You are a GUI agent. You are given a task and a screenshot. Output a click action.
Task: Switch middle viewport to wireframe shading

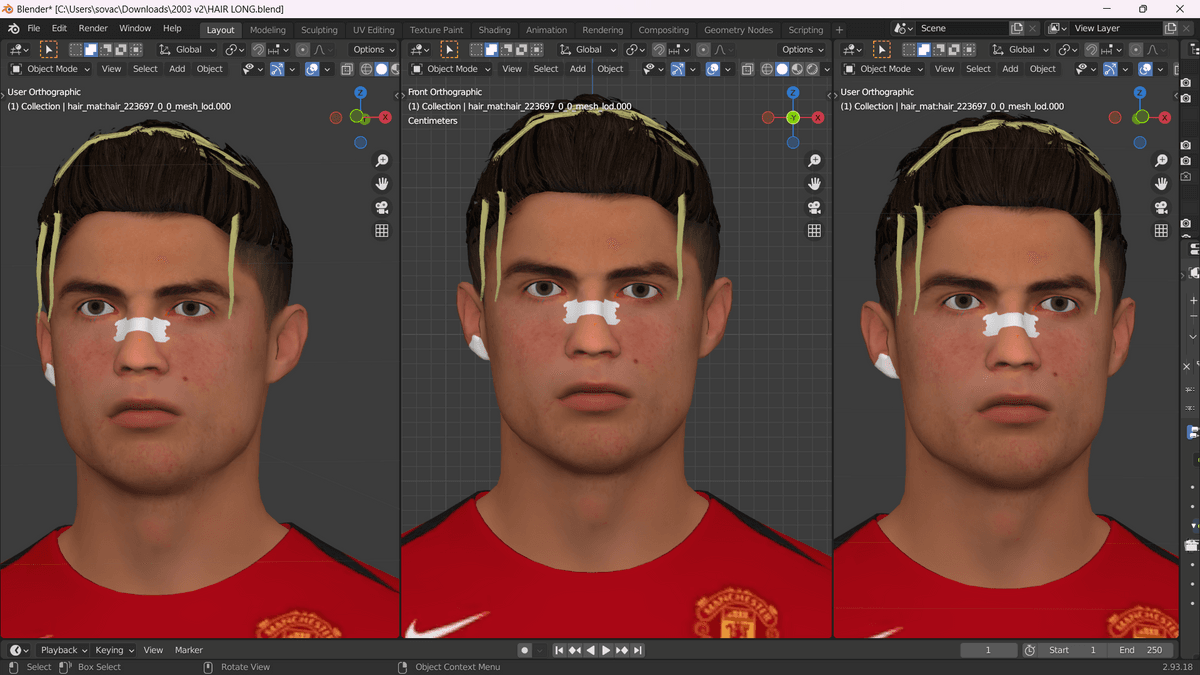click(767, 69)
